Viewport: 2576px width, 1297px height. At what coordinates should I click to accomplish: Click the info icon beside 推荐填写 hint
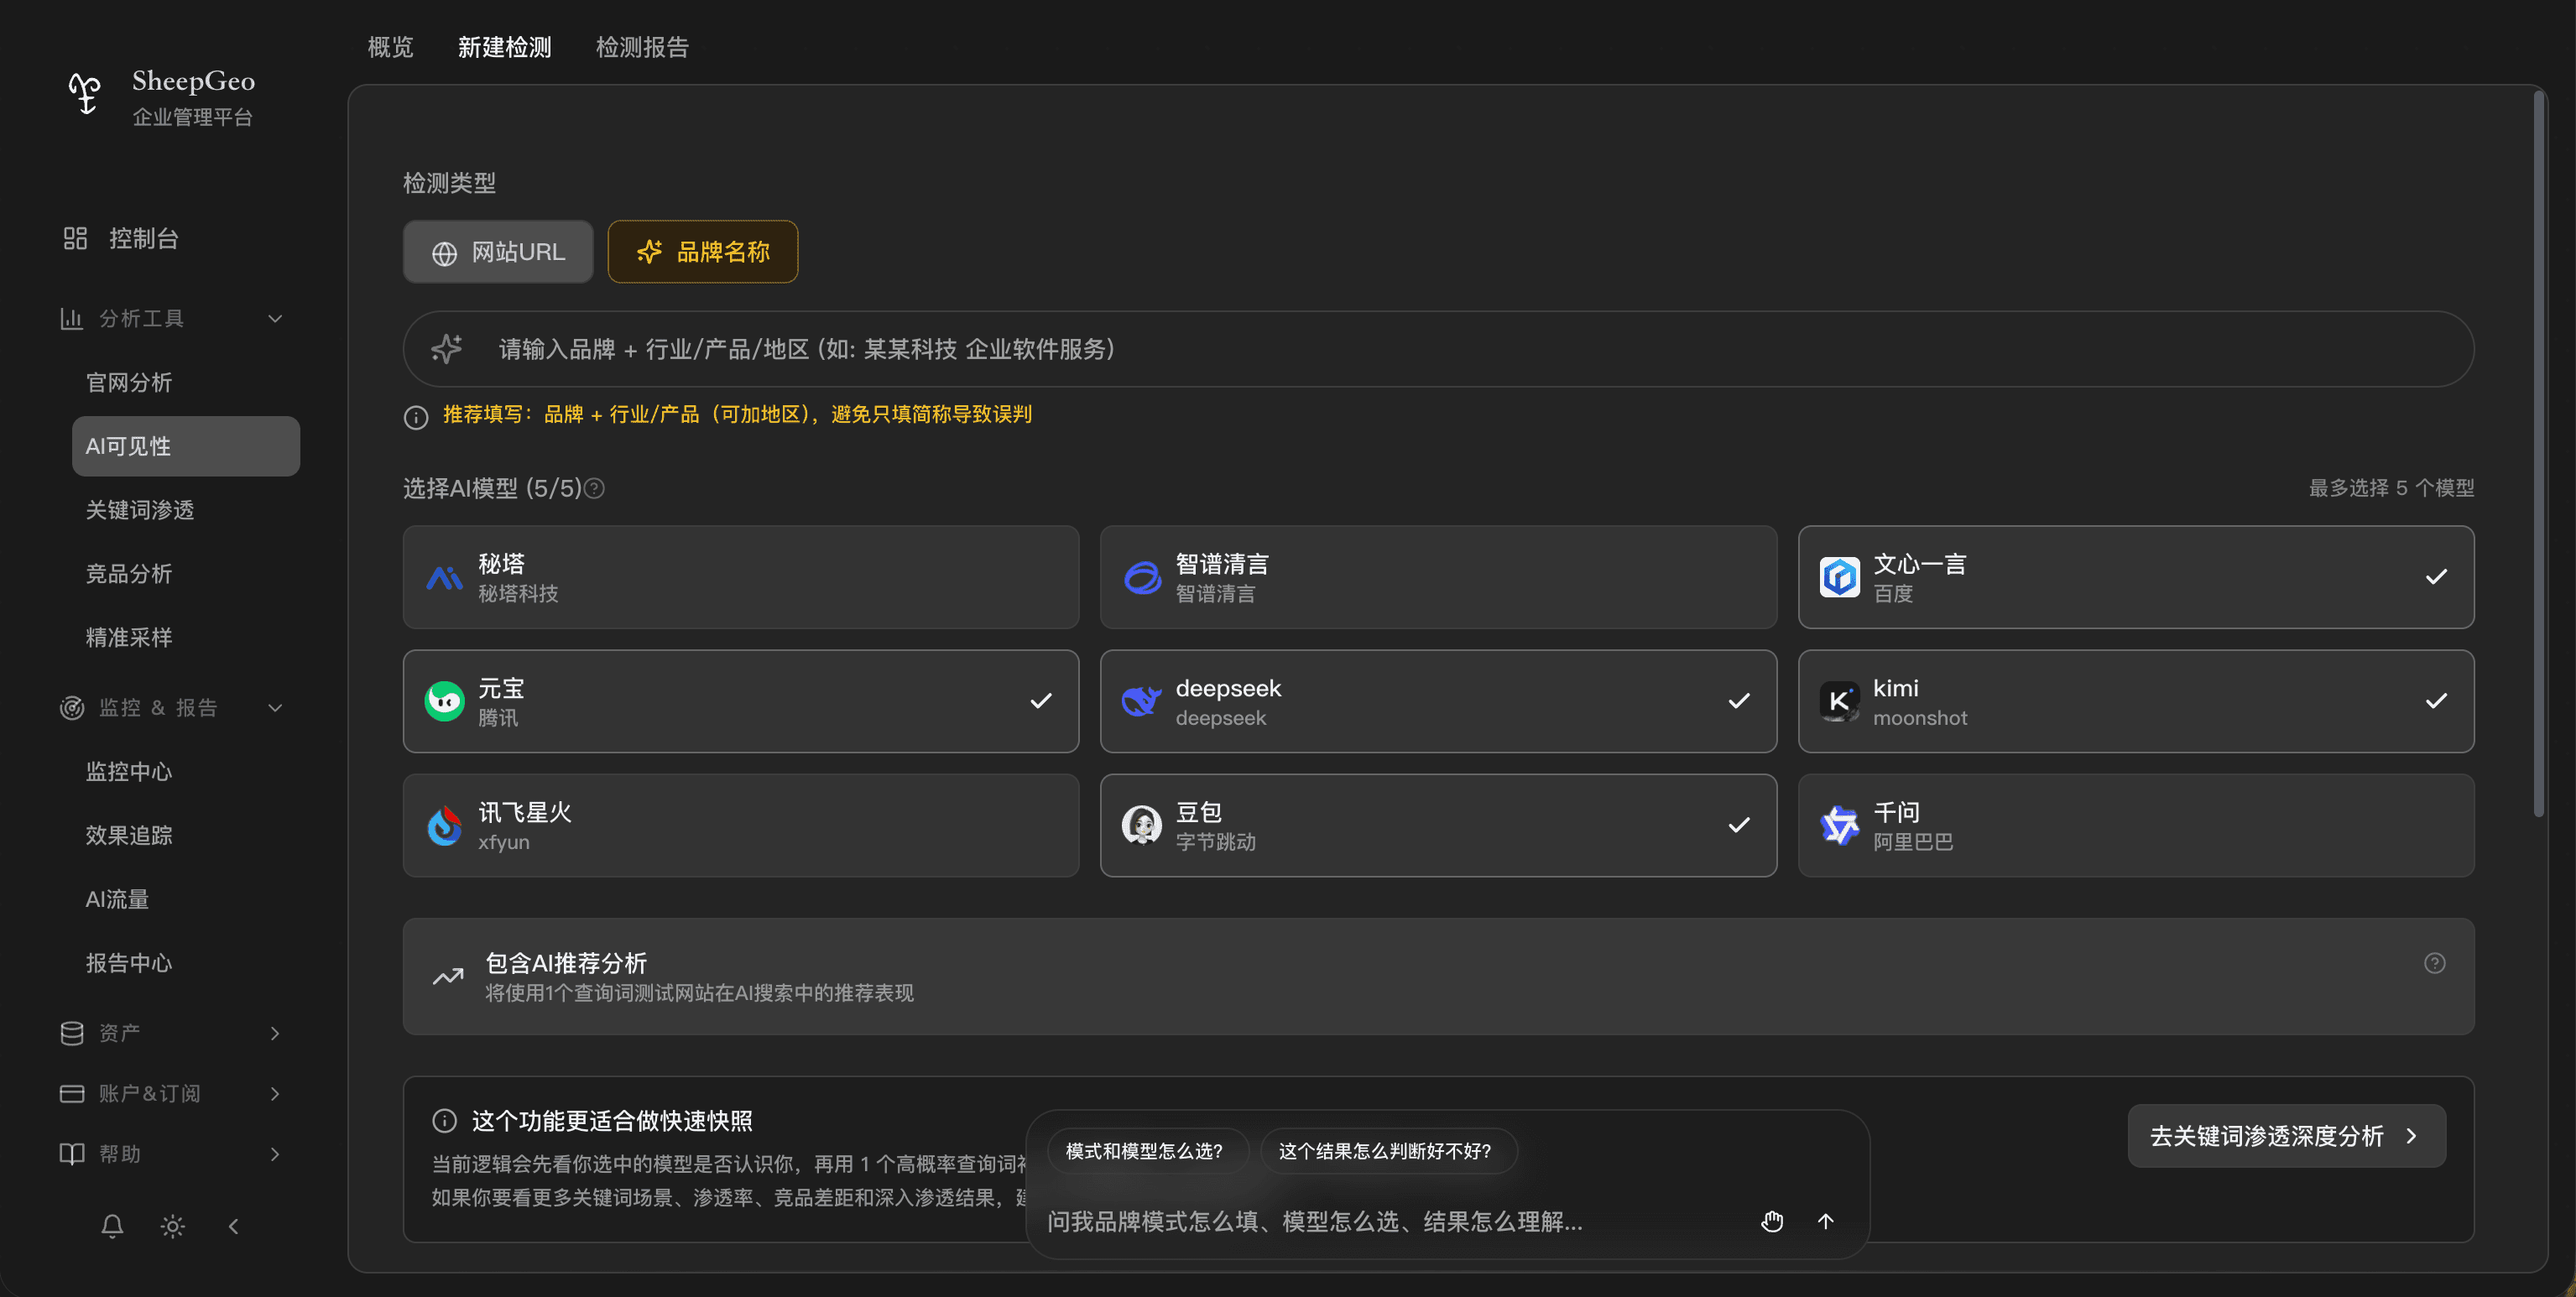[x=416, y=416]
